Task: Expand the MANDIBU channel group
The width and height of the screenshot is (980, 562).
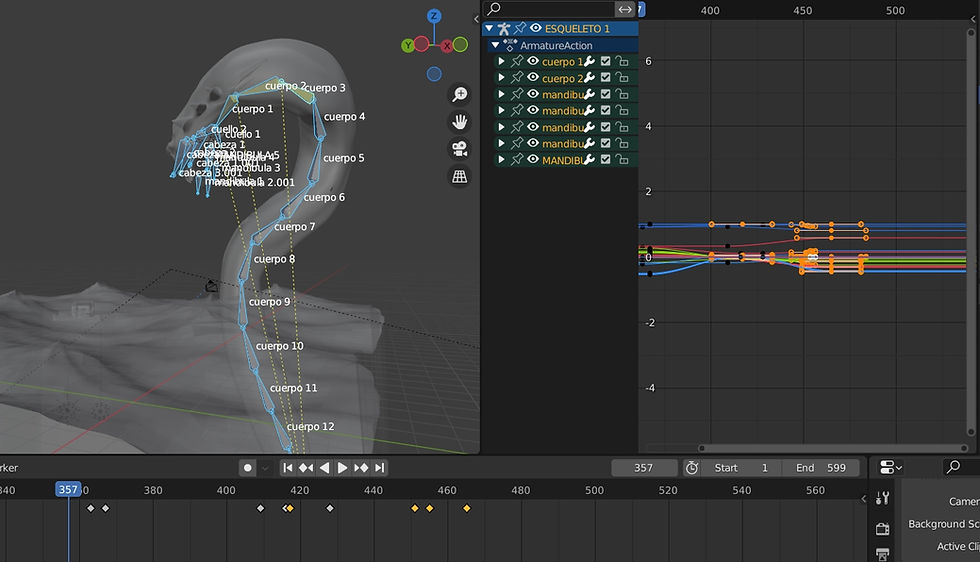Action: 501,160
